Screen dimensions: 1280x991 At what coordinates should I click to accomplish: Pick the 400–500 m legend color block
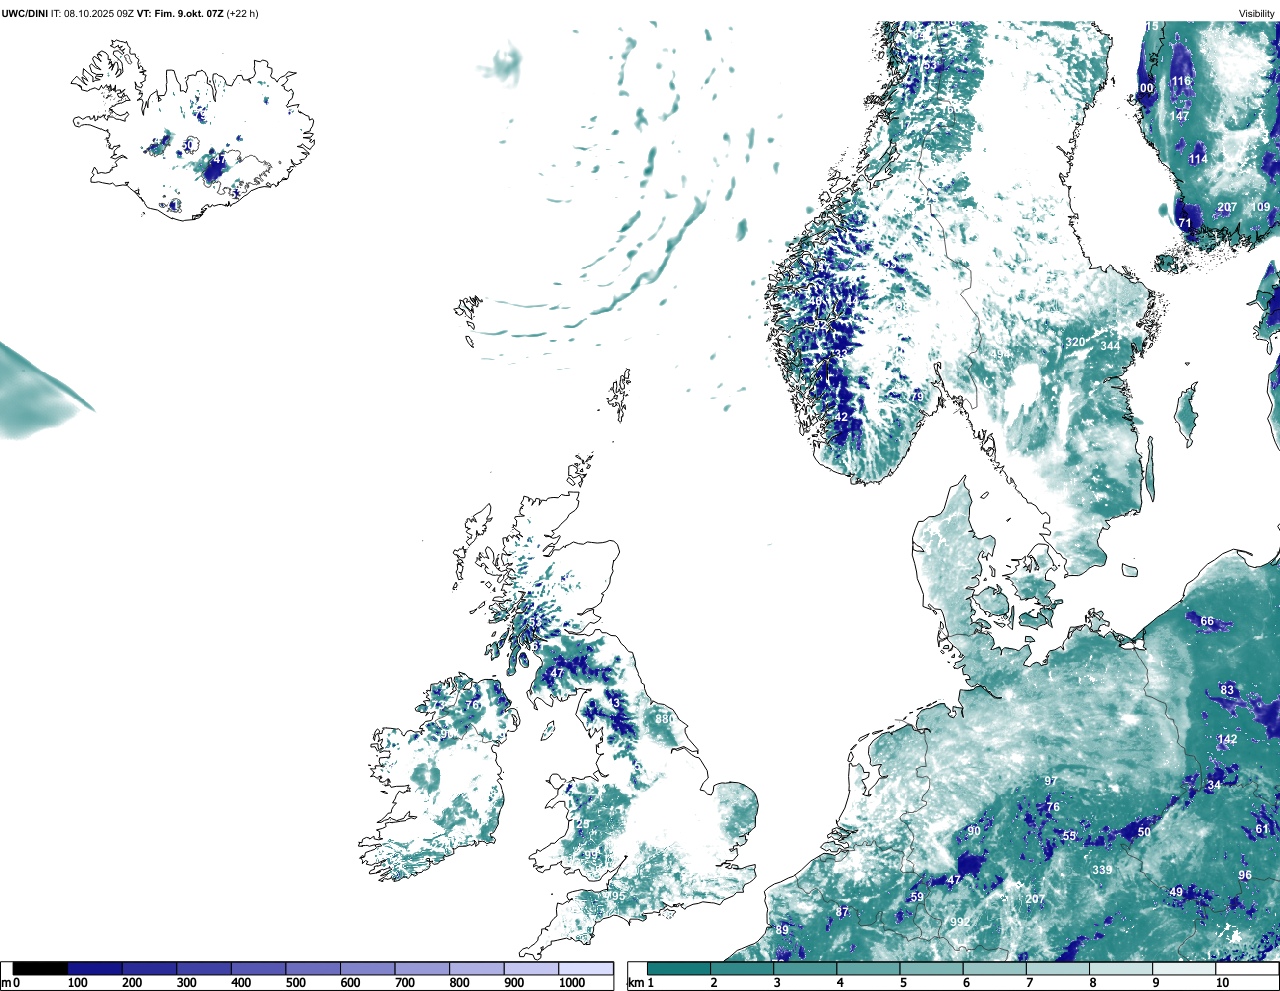(x=258, y=968)
